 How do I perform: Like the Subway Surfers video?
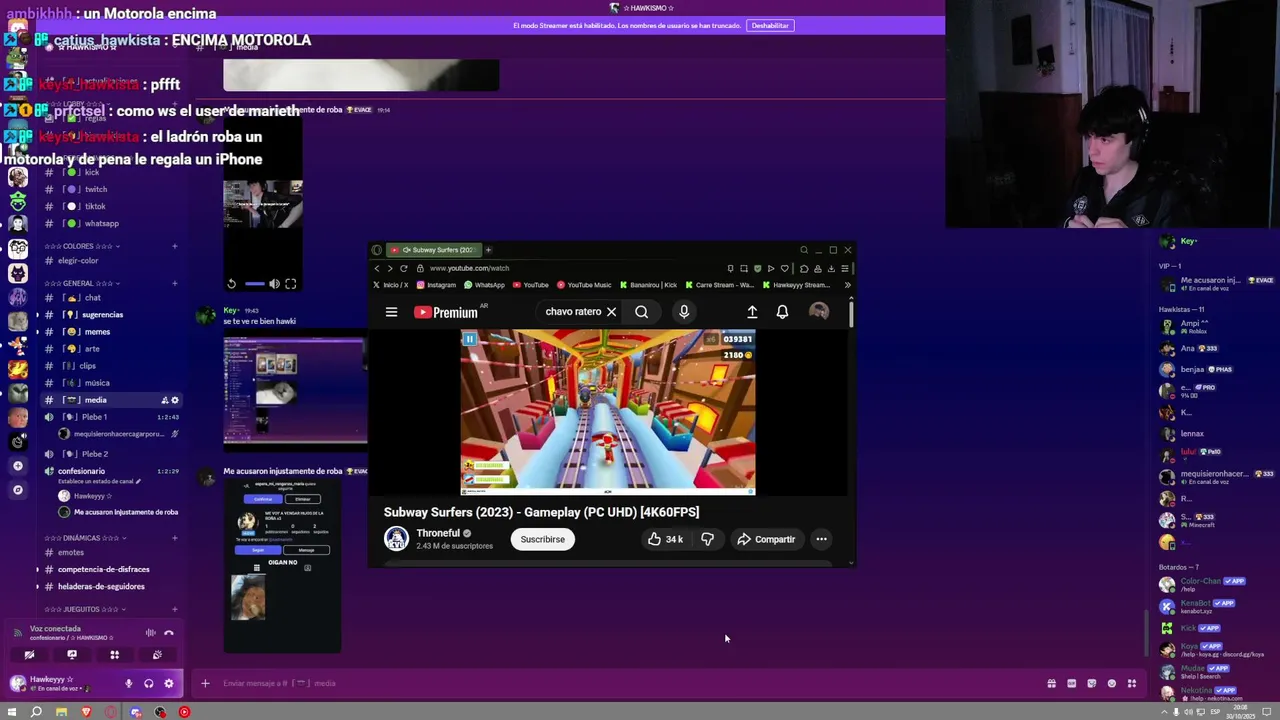coord(665,539)
